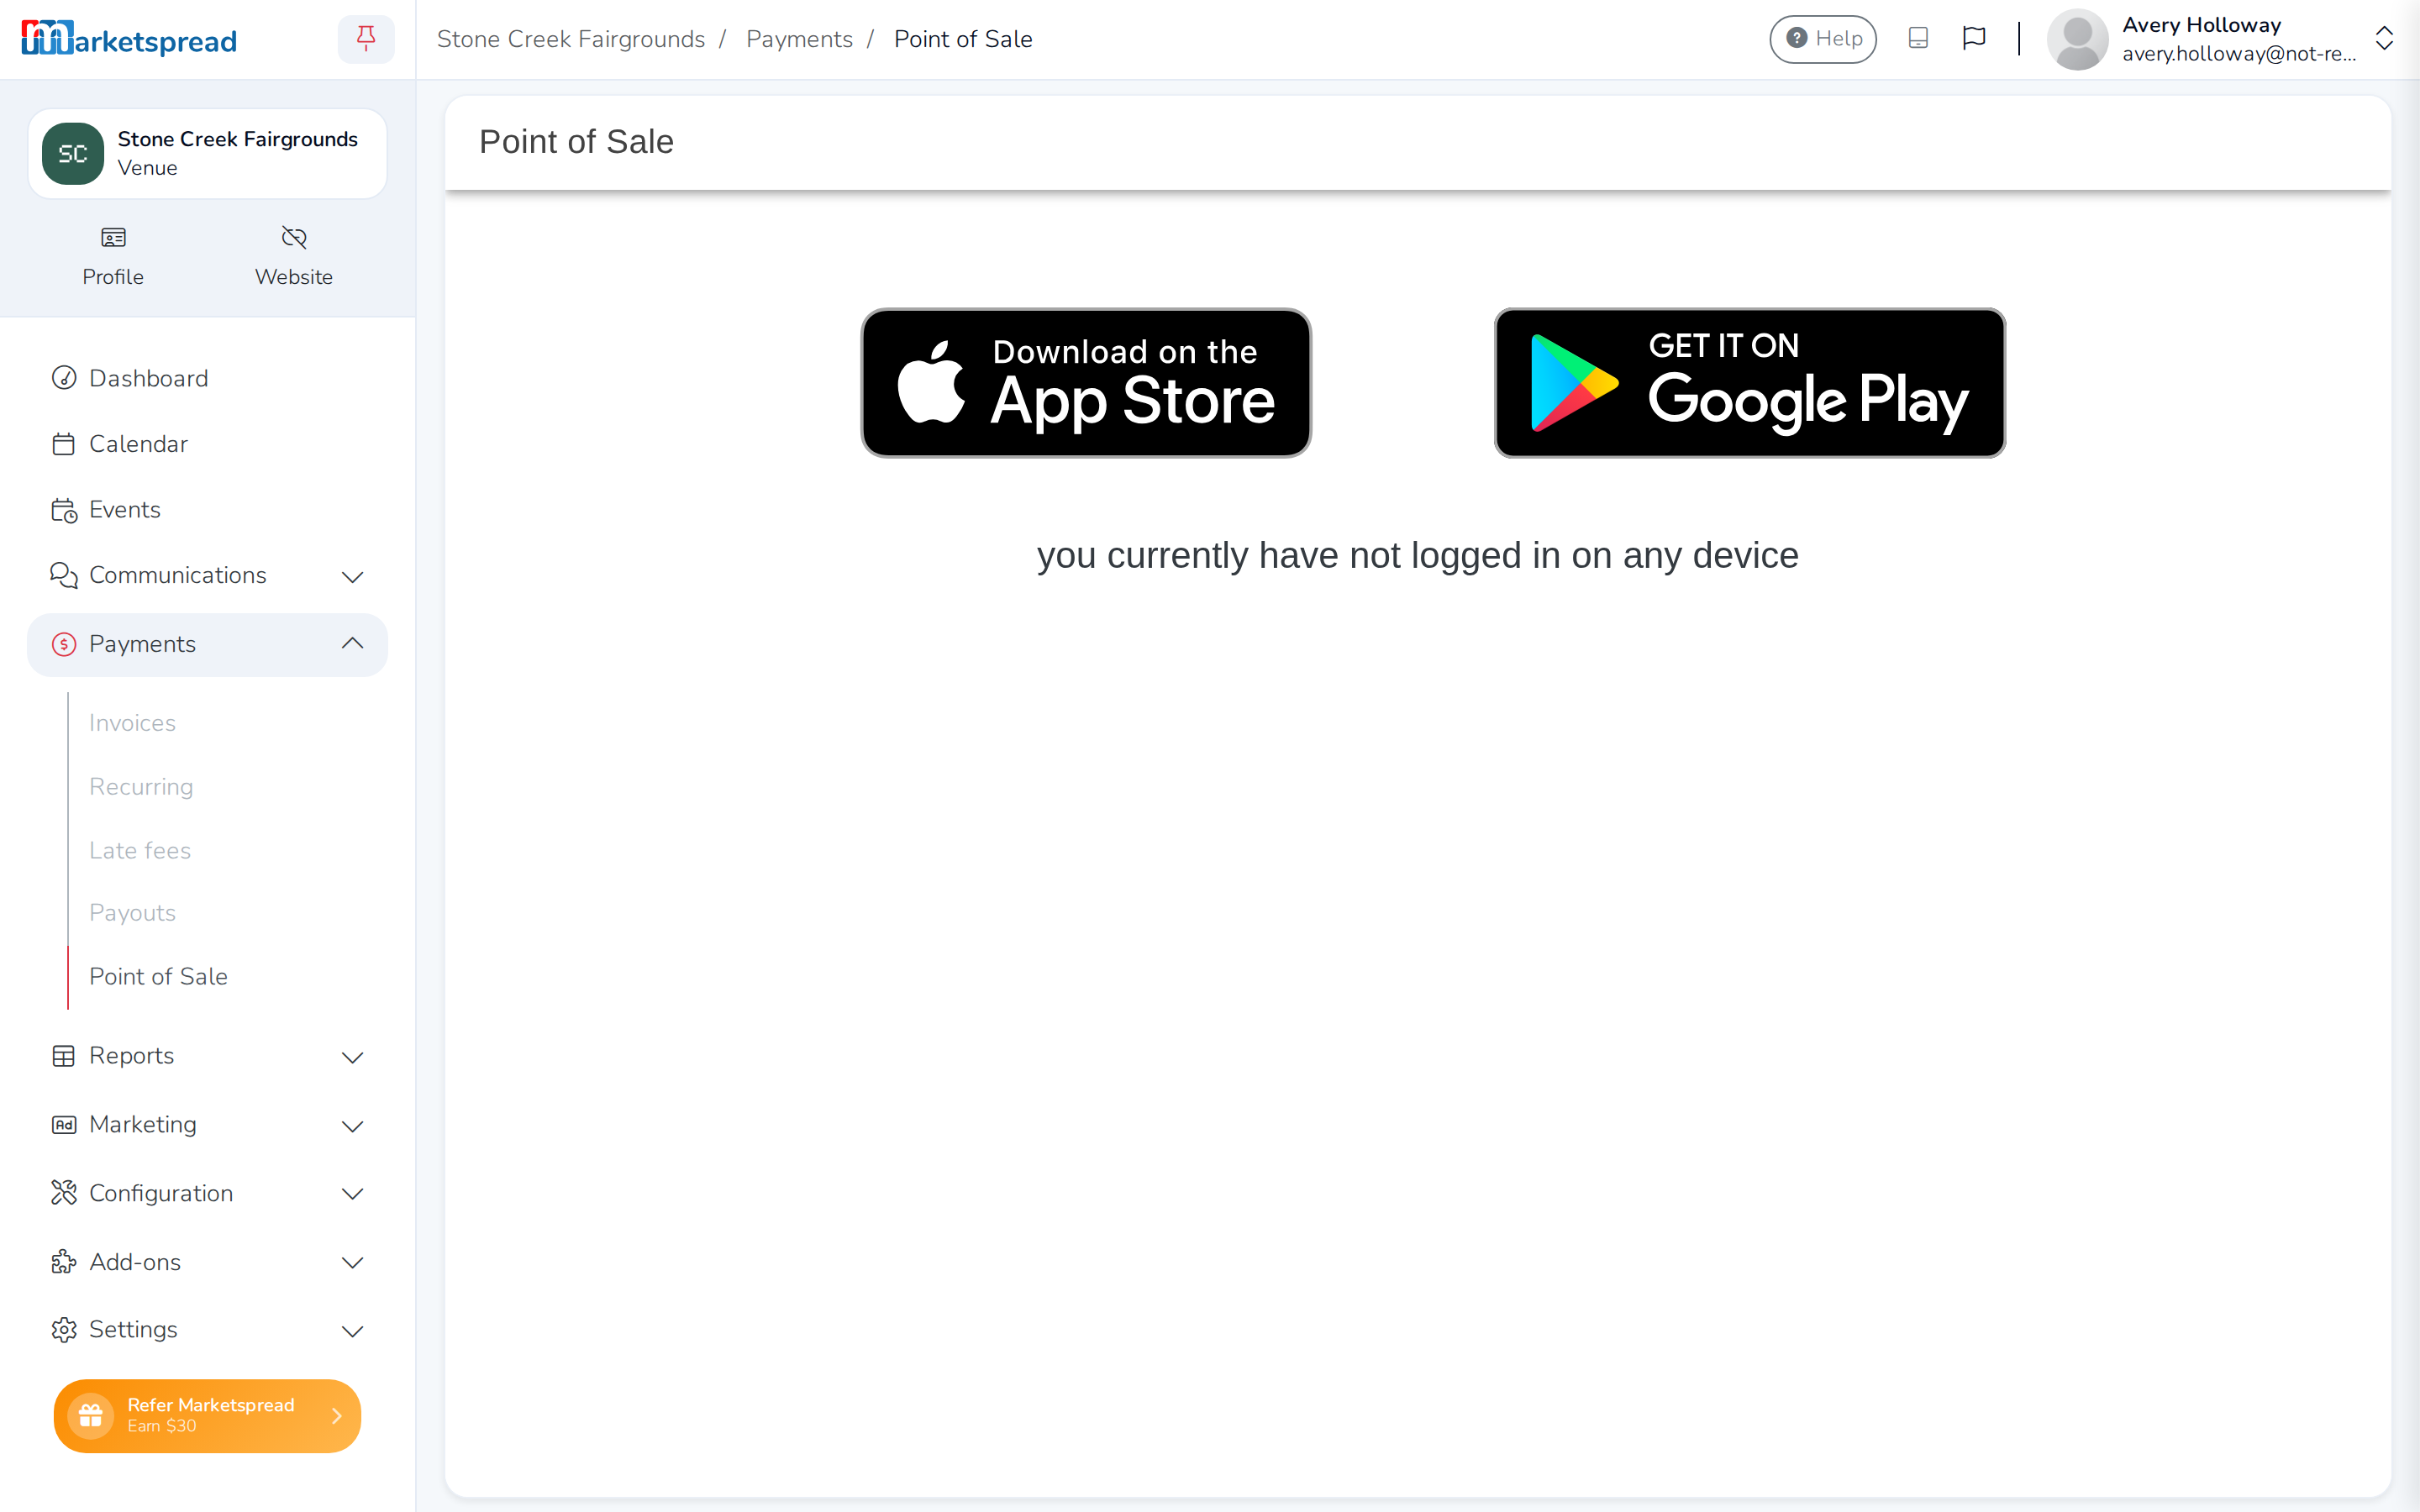Screen dimensions: 2420x1512
Task: Click Download on the App Store badge
Action: pyautogui.click(x=1086, y=383)
